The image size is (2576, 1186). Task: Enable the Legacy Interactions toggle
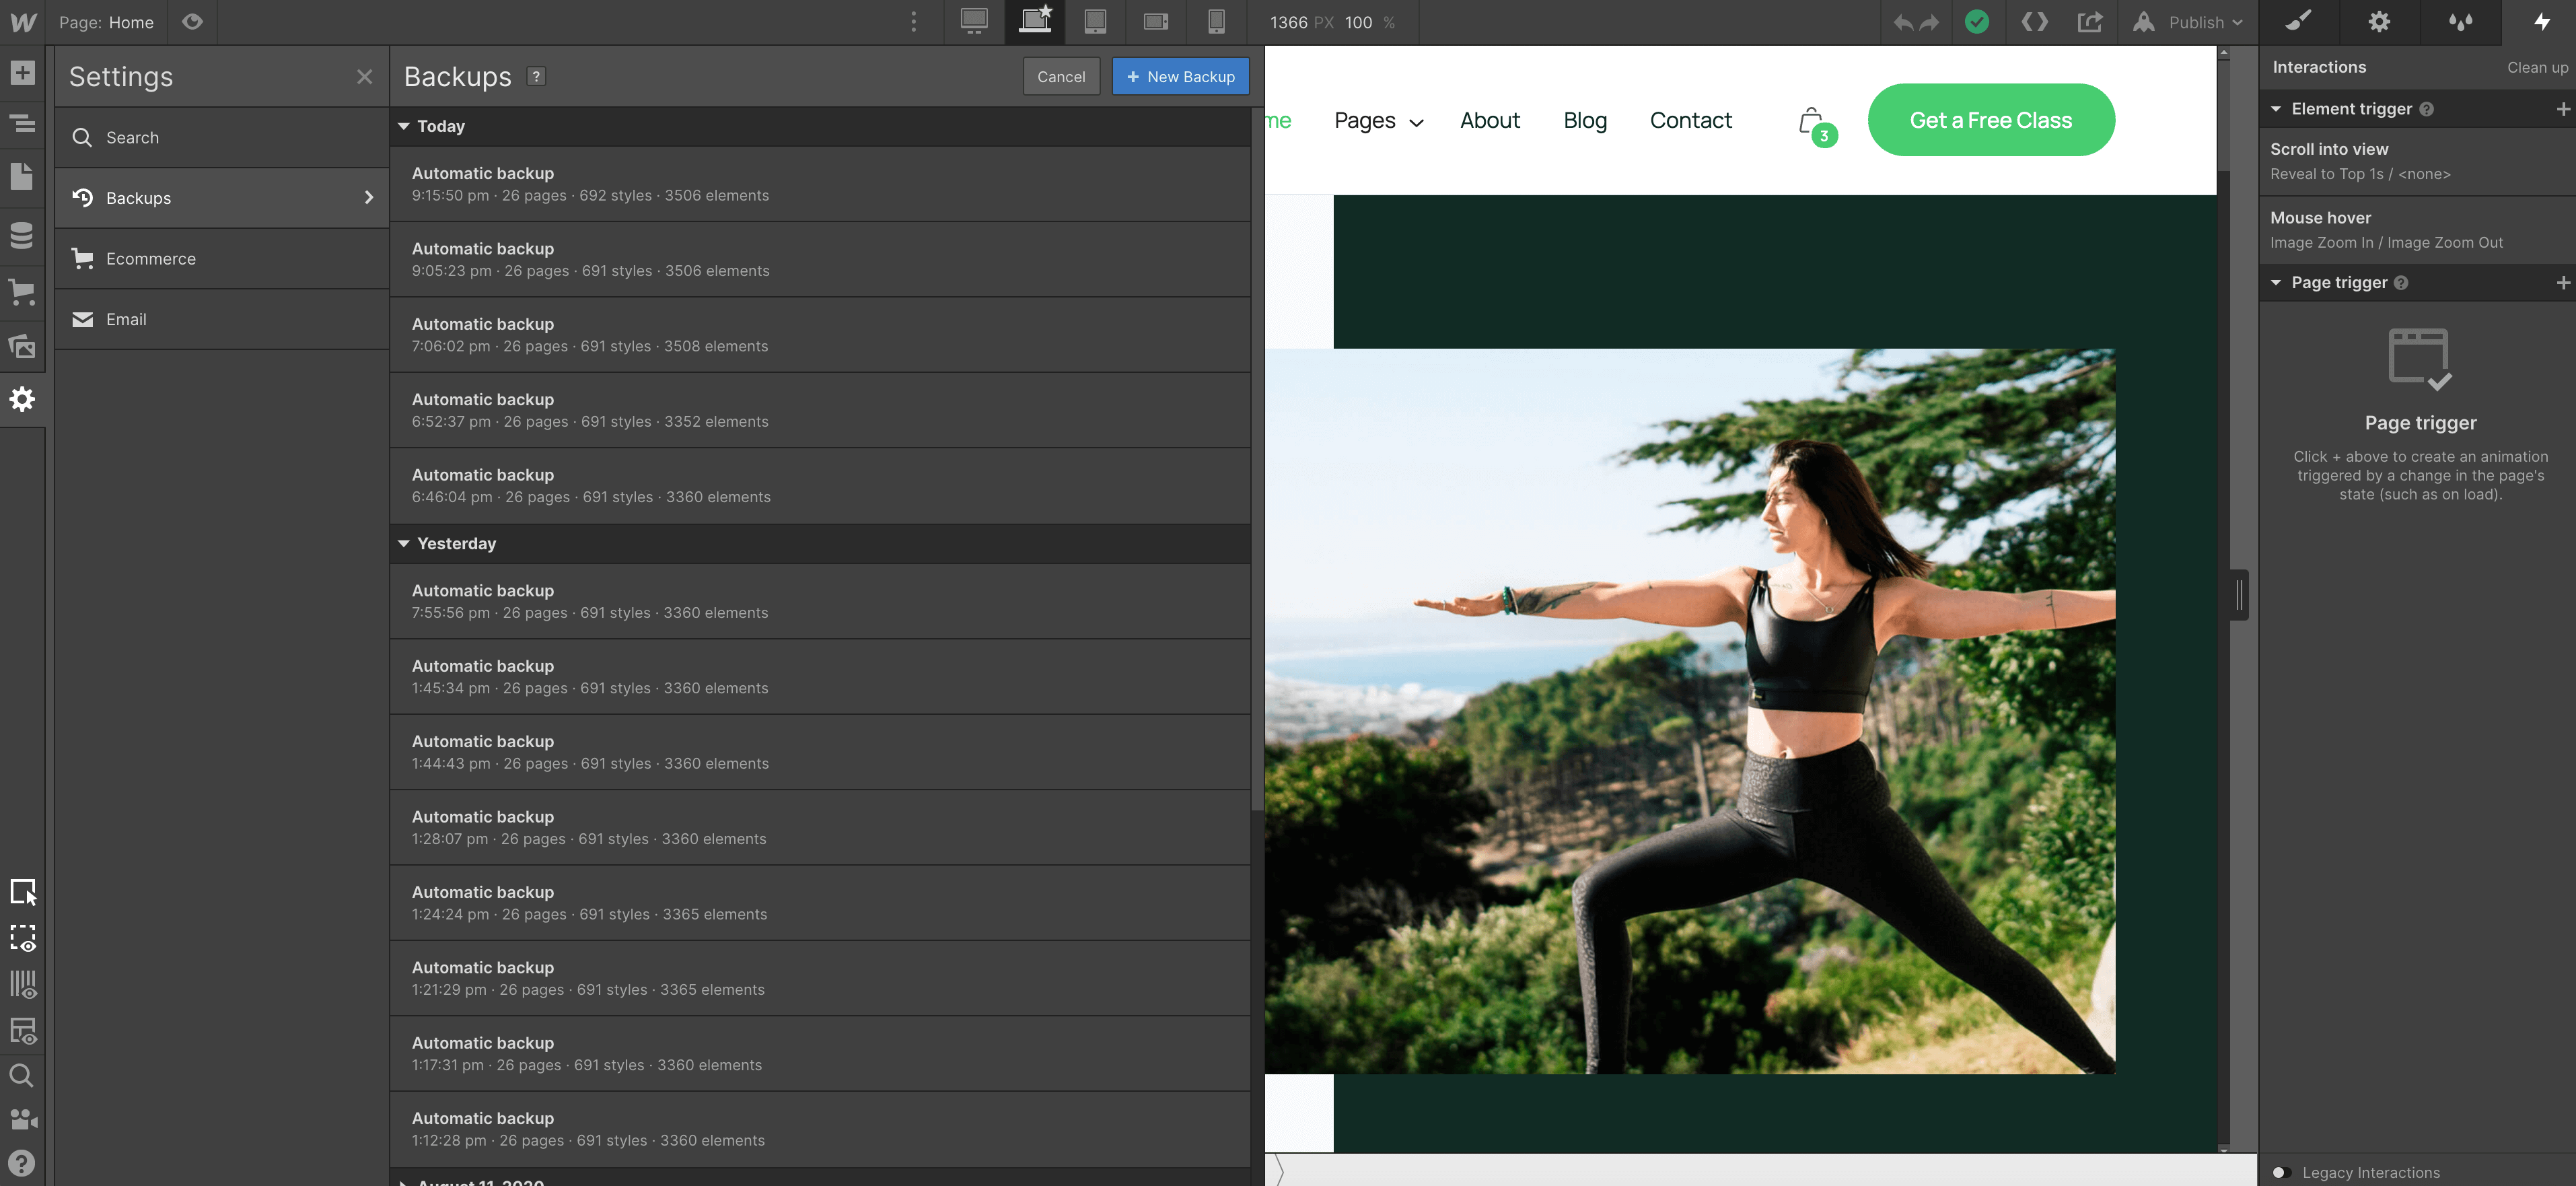point(2282,1172)
